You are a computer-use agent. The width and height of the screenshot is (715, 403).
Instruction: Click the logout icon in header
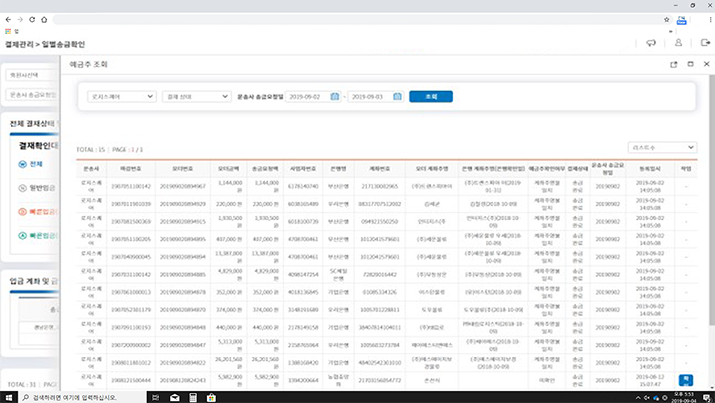(705, 42)
